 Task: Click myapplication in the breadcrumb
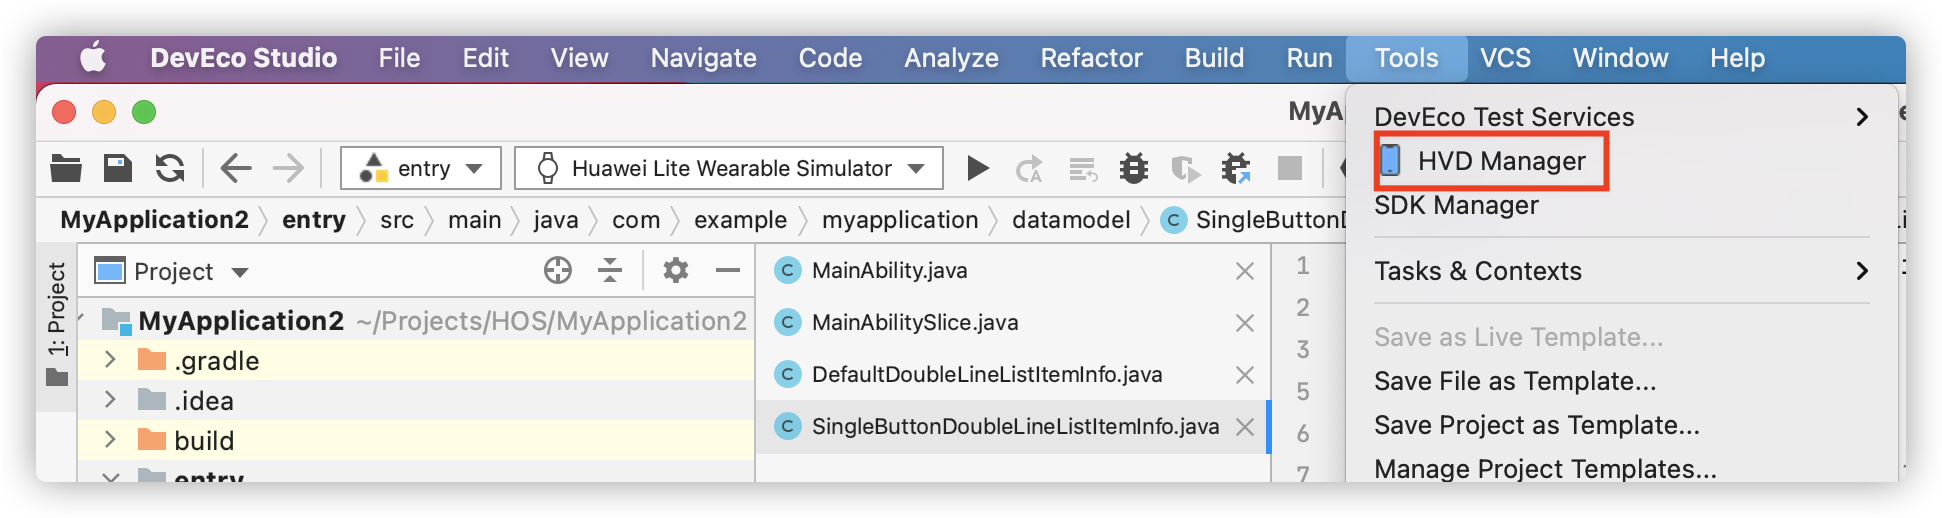[x=900, y=220]
